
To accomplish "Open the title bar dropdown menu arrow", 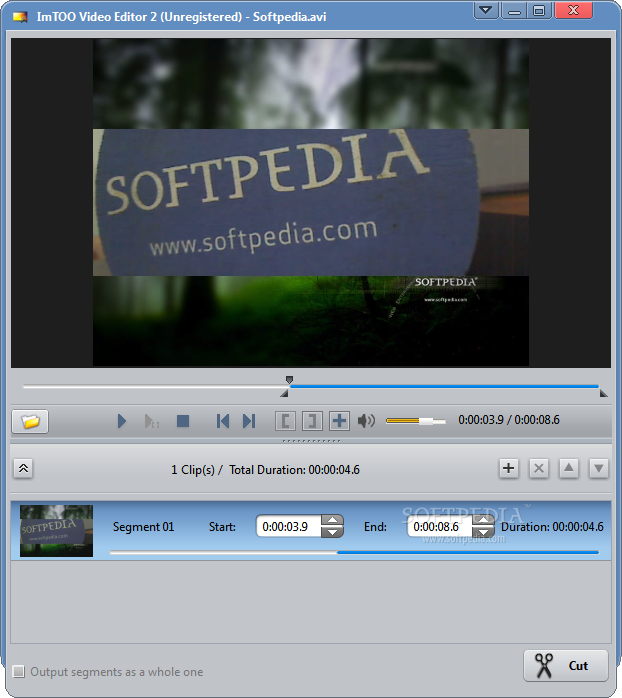I will tap(486, 10).
